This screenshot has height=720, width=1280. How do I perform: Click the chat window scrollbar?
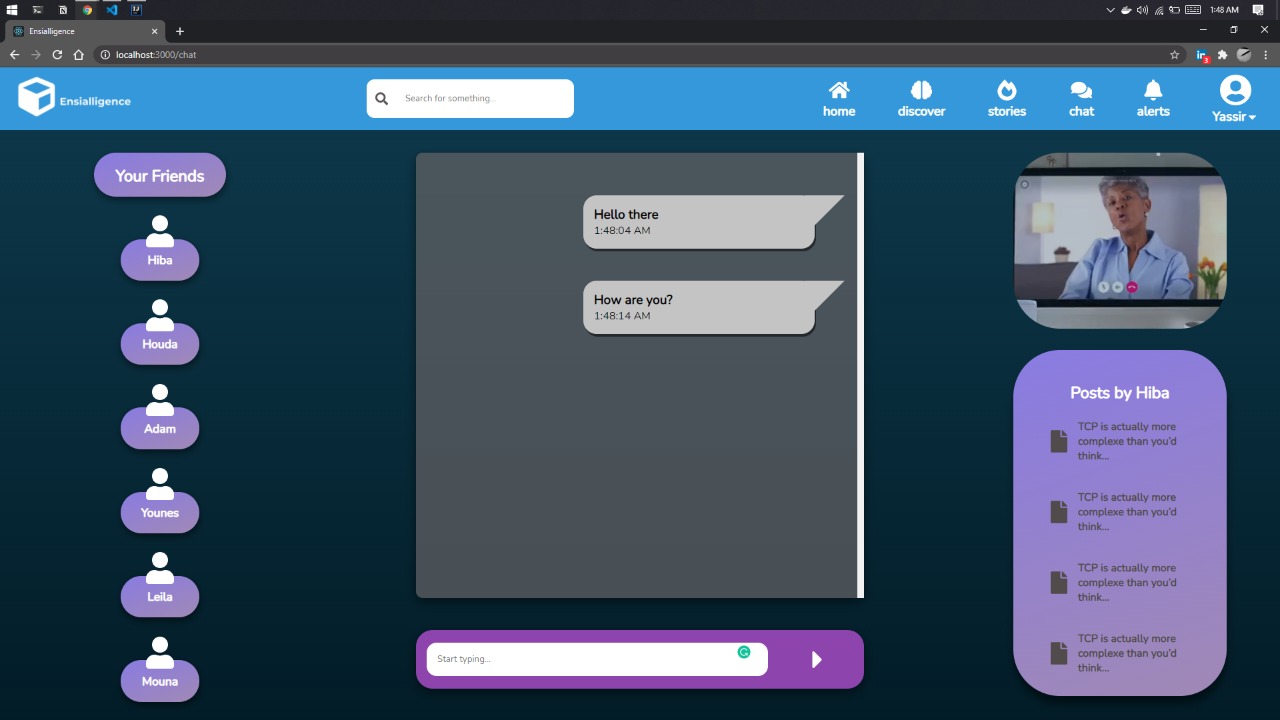pos(859,375)
